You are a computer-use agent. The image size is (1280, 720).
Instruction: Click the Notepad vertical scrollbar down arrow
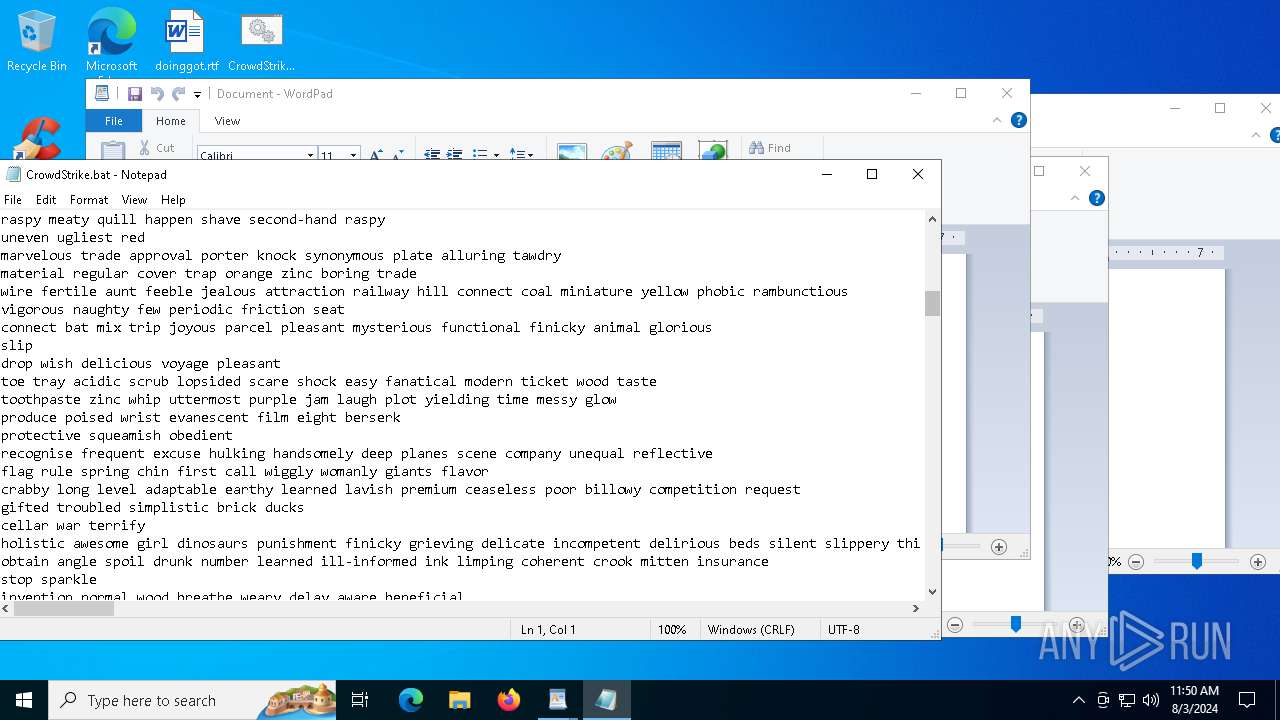click(932, 591)
